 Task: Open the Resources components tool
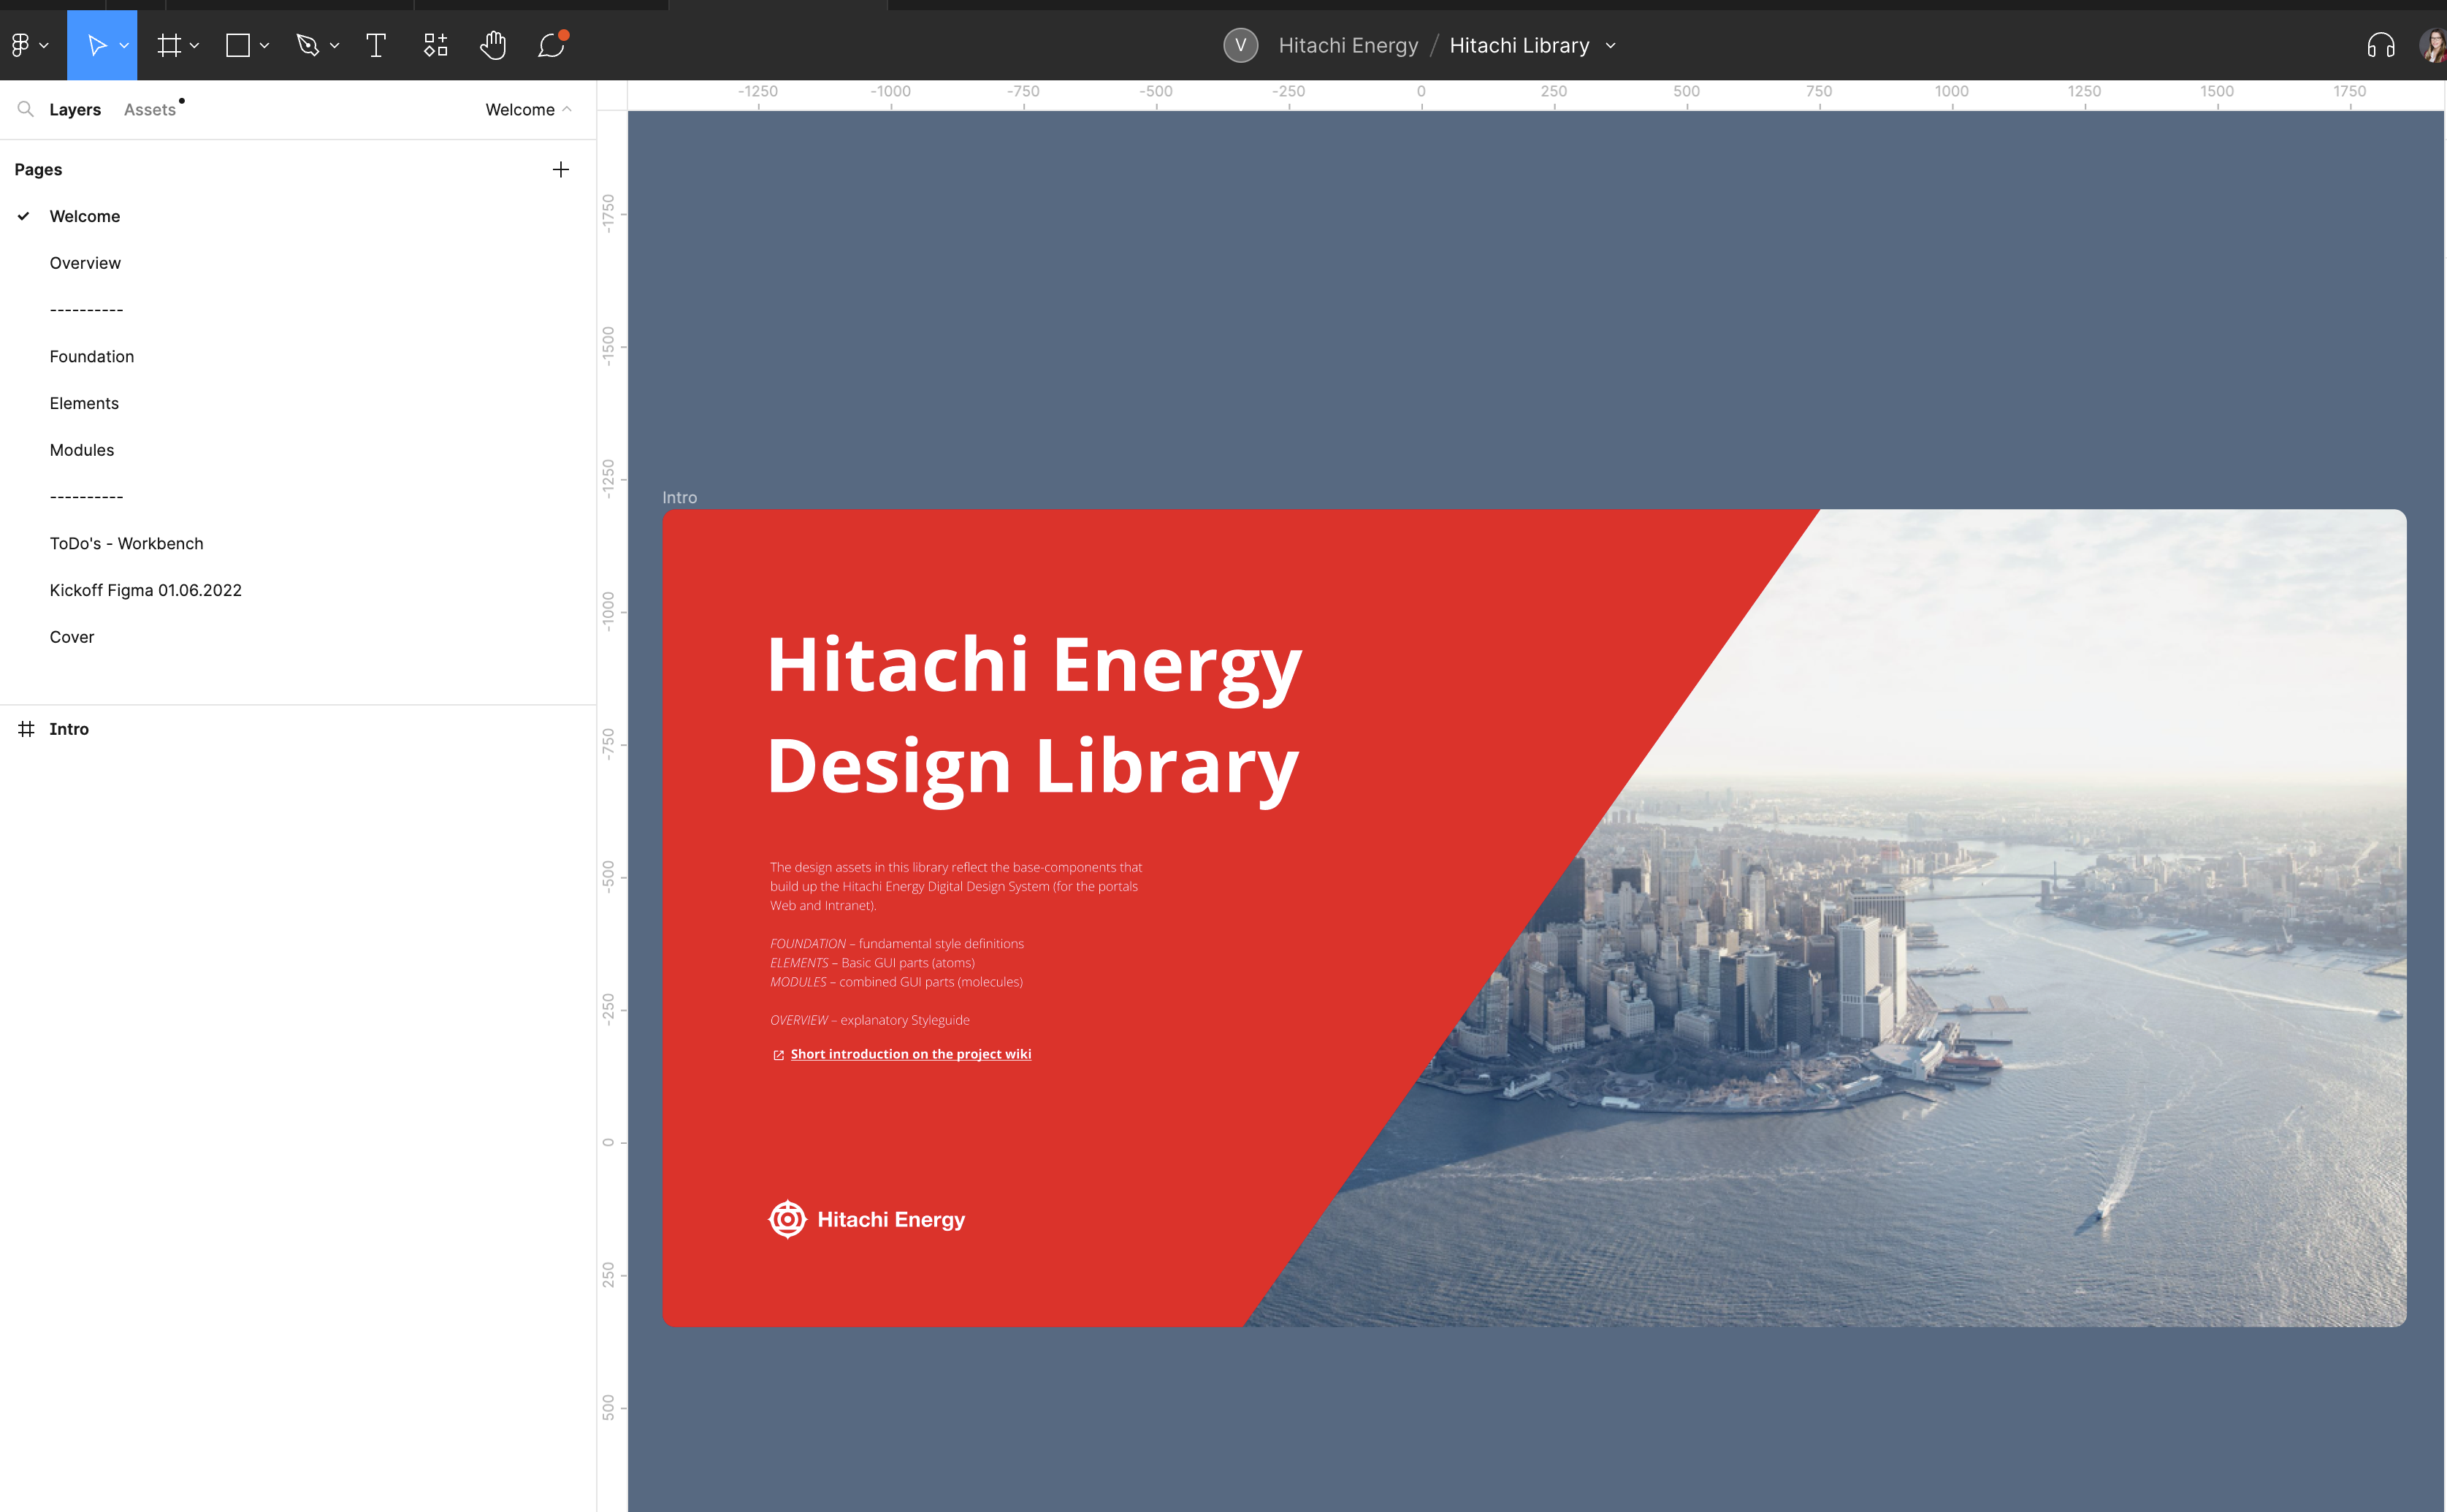[435, 45]
